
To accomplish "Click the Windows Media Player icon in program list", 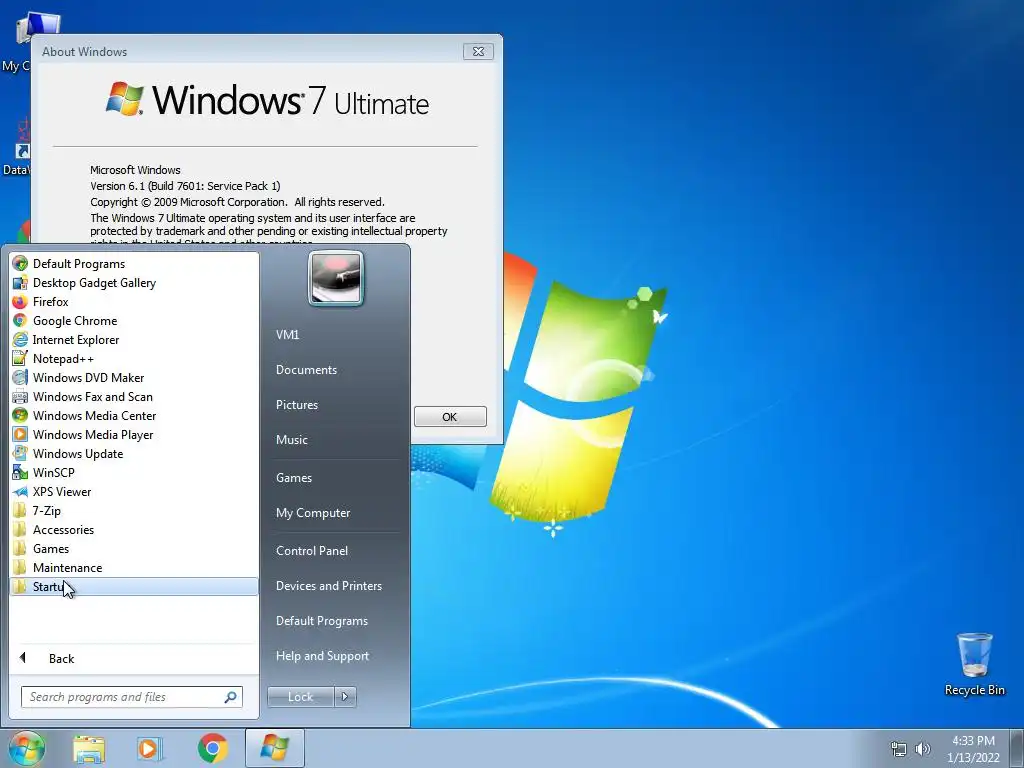I will click(x=20, y=434).
